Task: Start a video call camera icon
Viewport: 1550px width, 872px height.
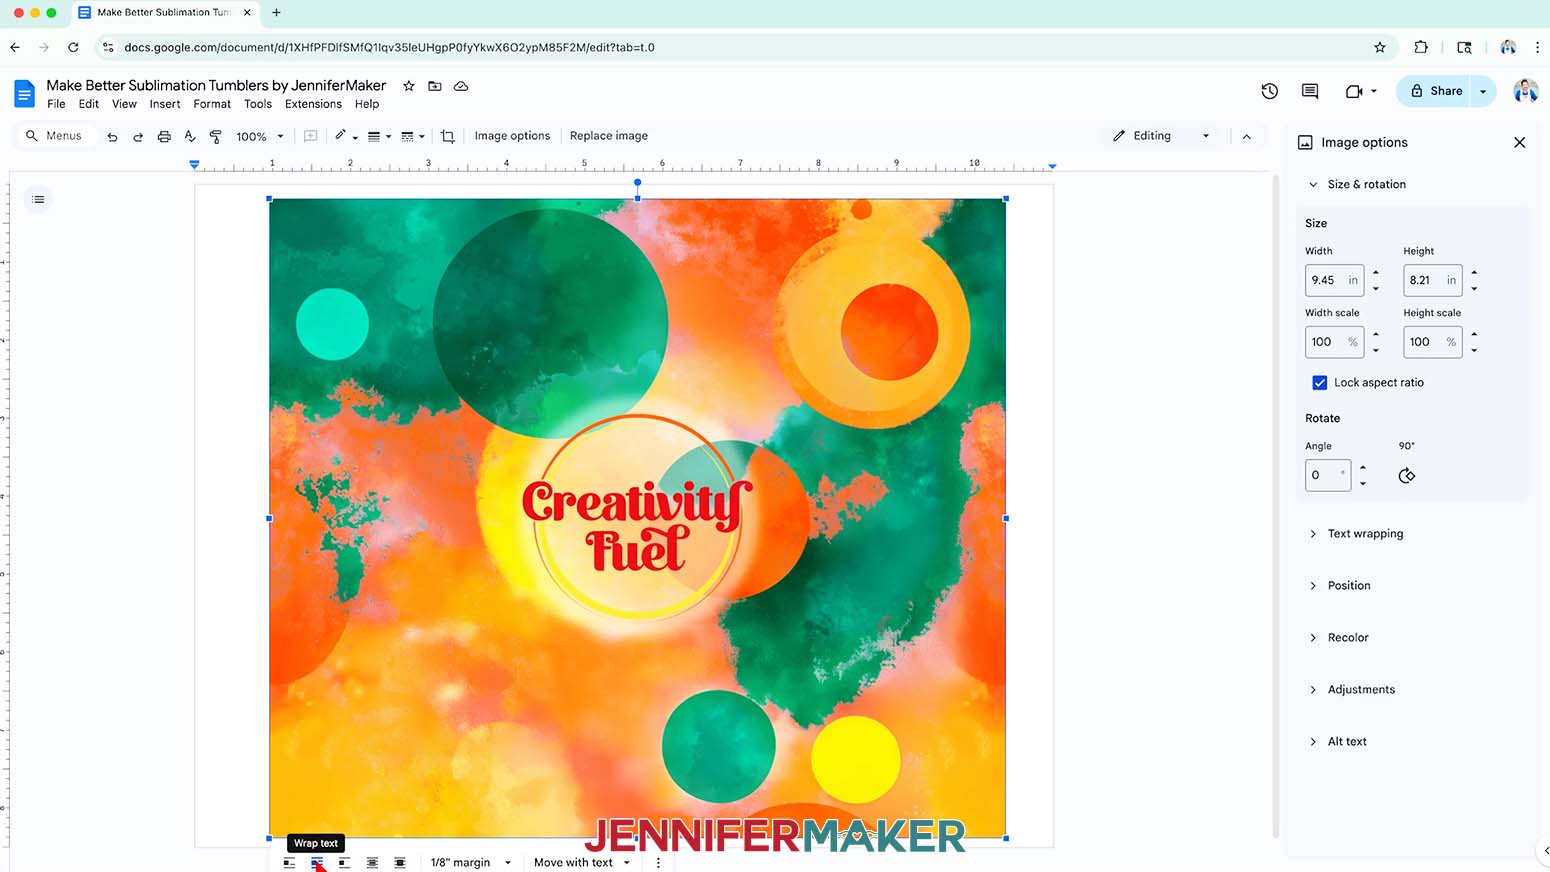Action: (1355, 91)
